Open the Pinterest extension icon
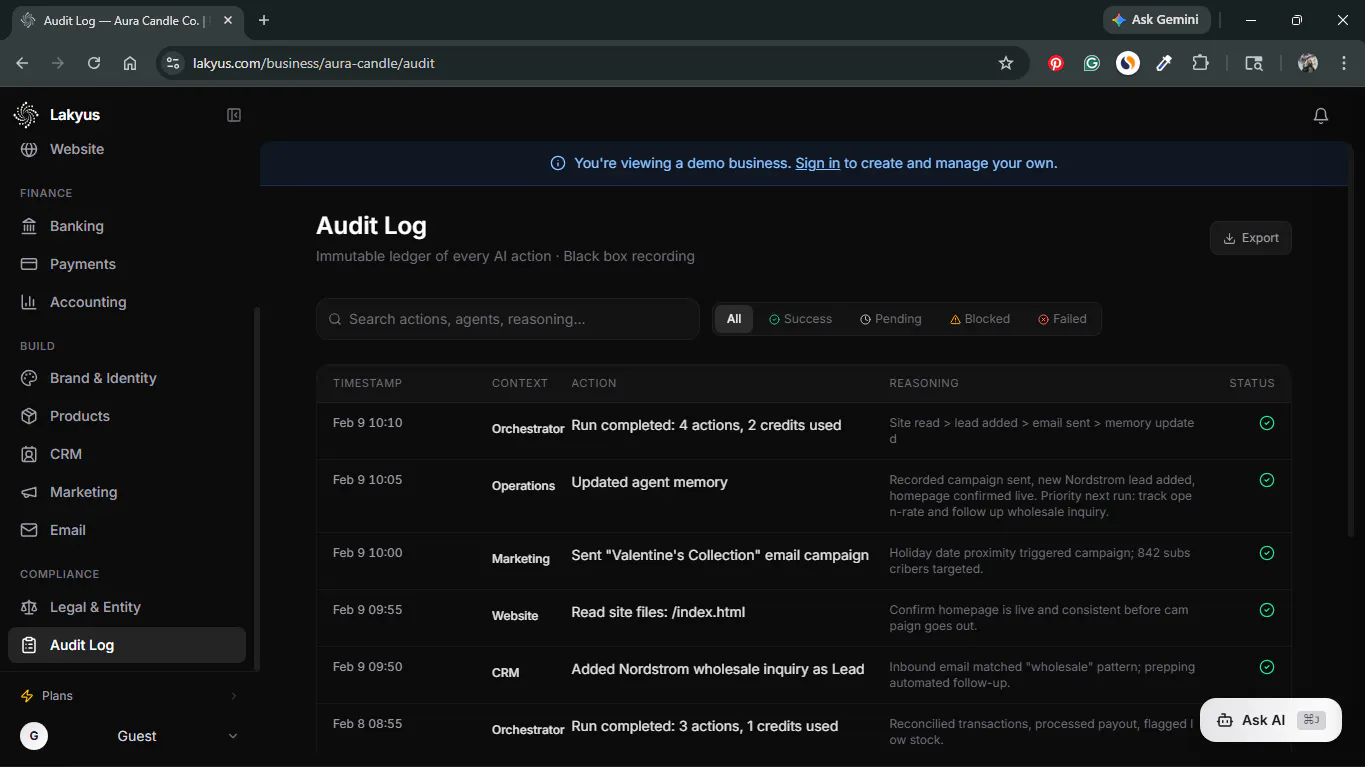 tap(1056, 63)
